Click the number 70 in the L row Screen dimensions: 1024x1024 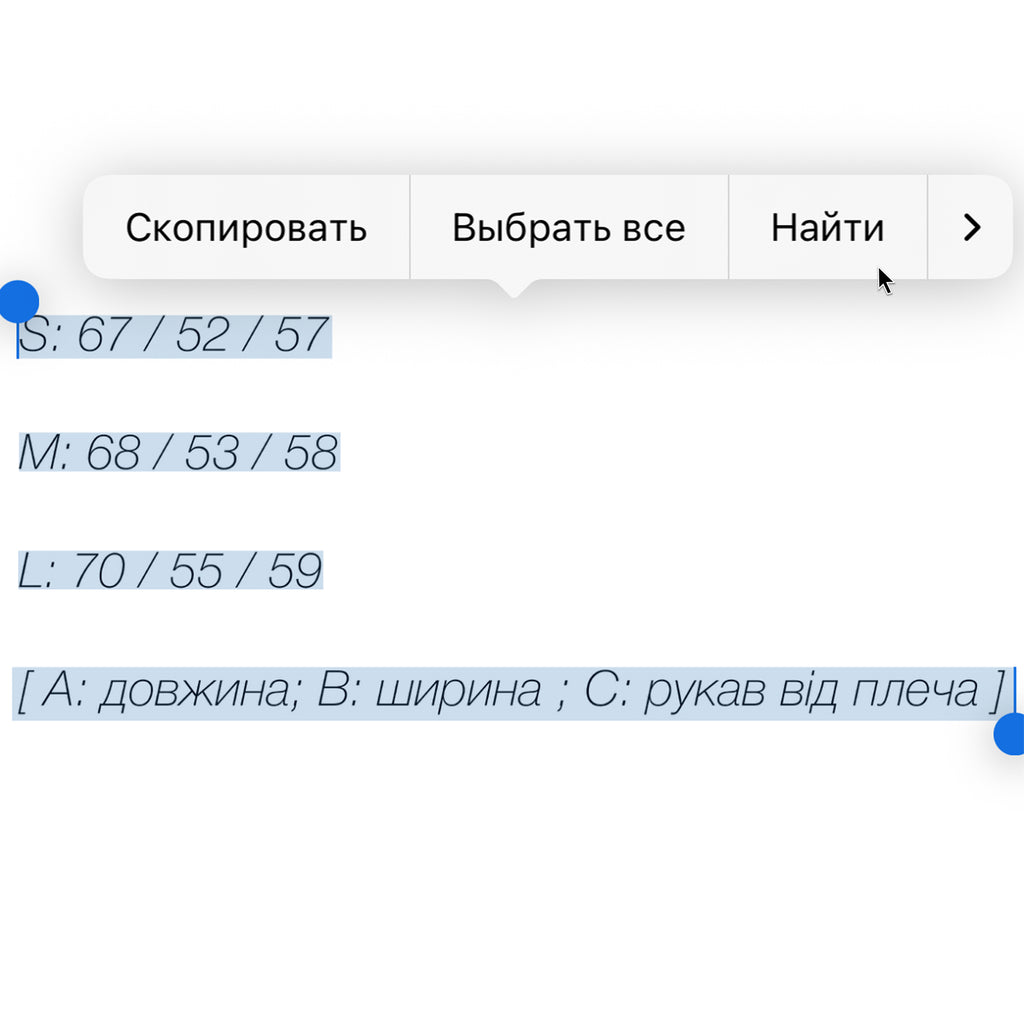coord(99,572)
